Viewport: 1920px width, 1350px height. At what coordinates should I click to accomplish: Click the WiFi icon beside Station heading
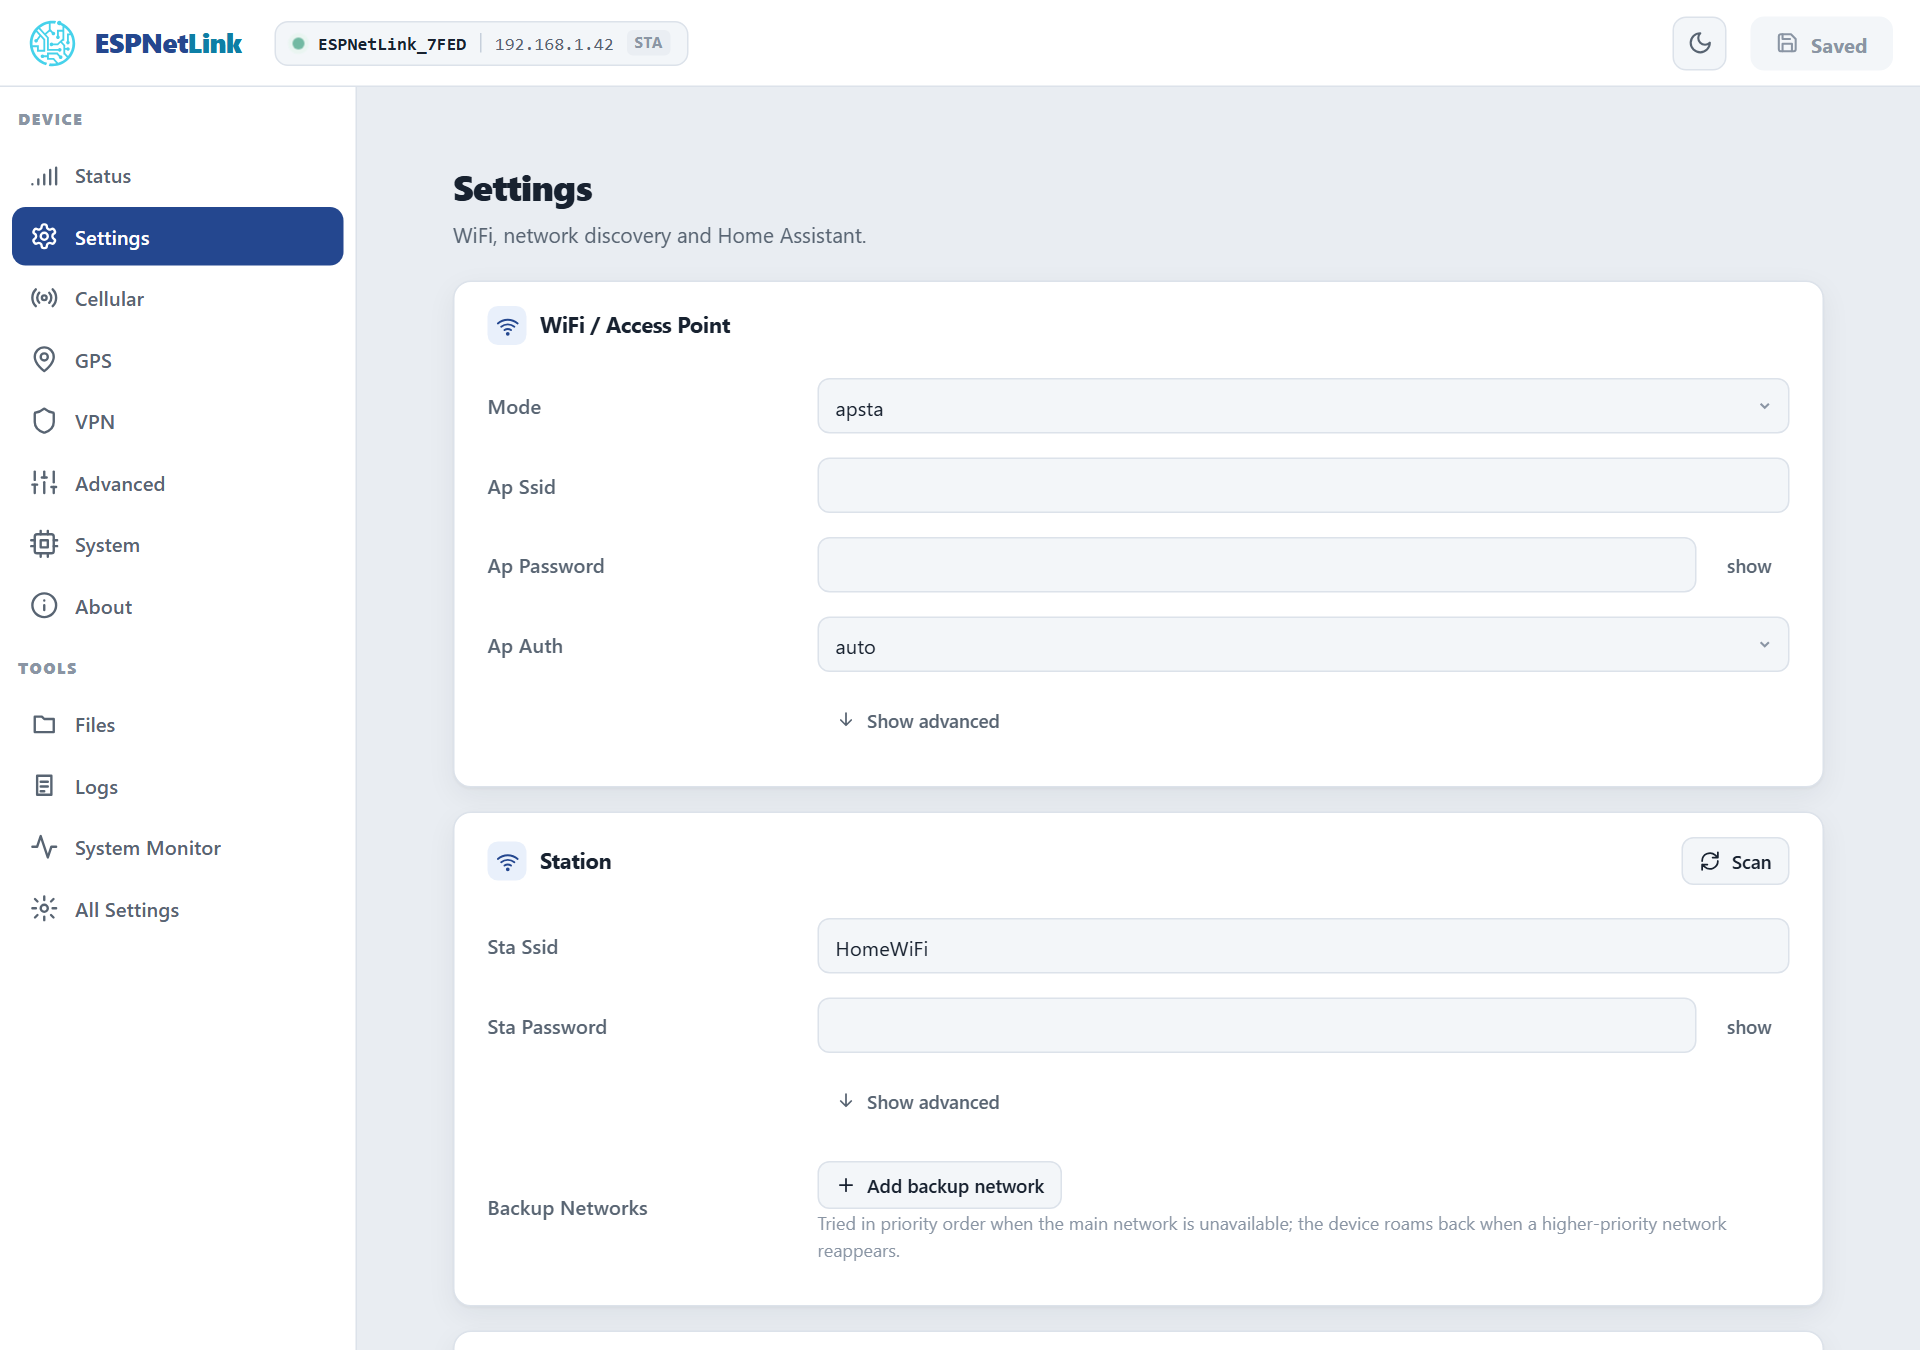pyautogui.click(x=507, y=861)
